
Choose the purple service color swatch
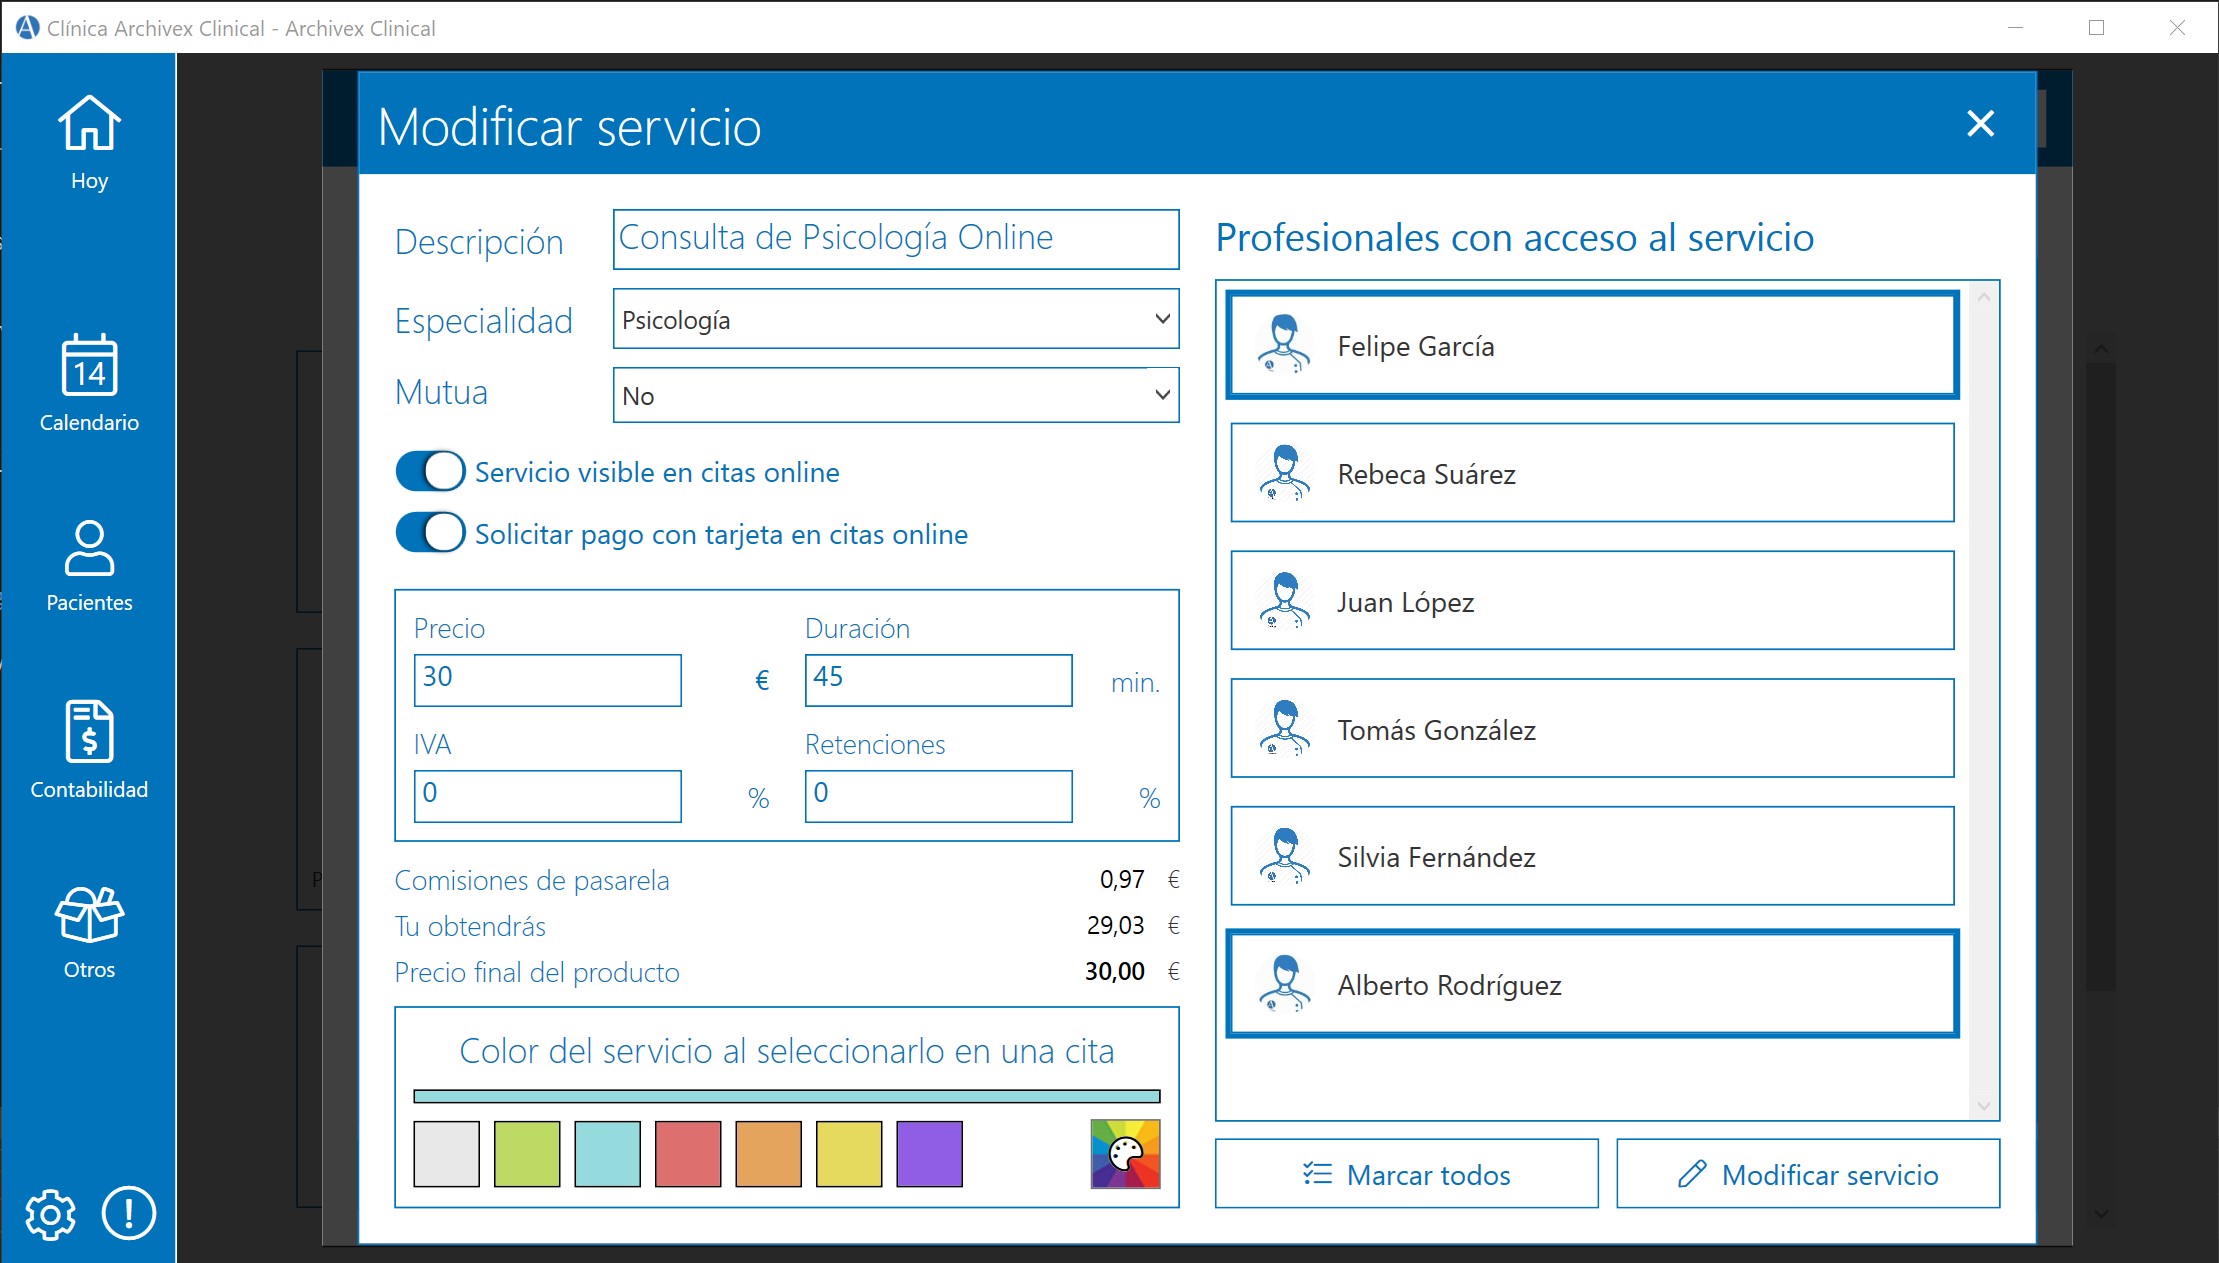coord(928,1153)
